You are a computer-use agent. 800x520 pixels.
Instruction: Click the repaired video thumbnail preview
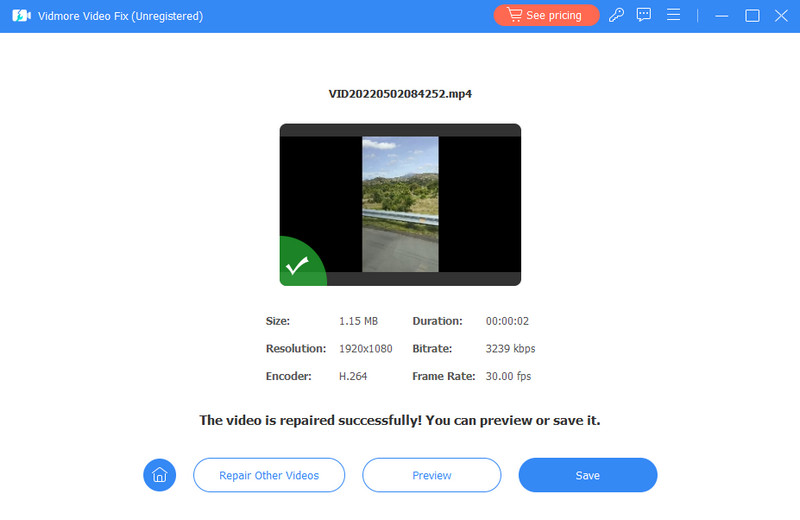[x=400, y=204]
